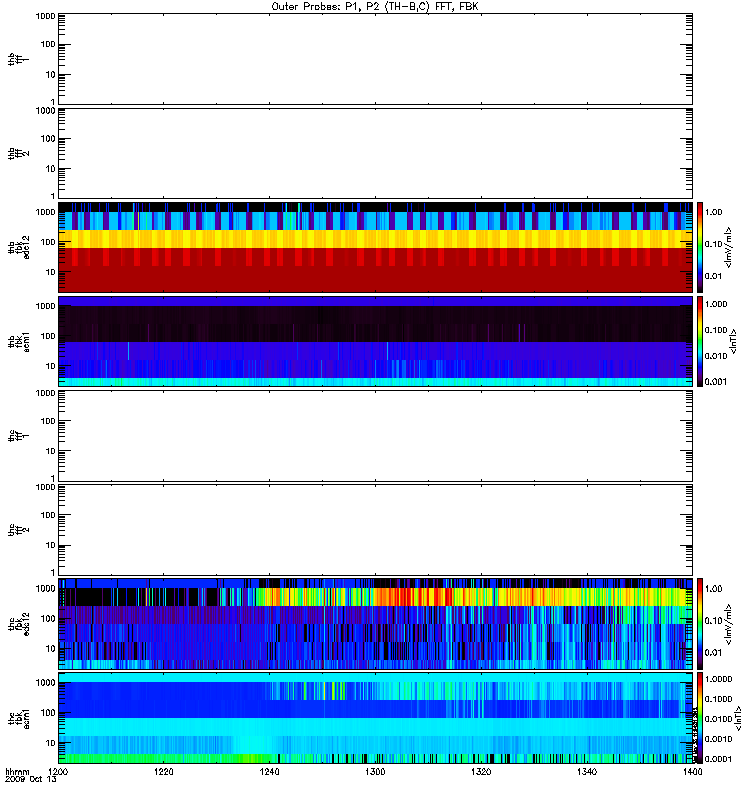The height and width of the screenshot is (800, 750).
Task: Click the 'thb fbk scm1' y-axis panel label
Action: click(18, 341)
